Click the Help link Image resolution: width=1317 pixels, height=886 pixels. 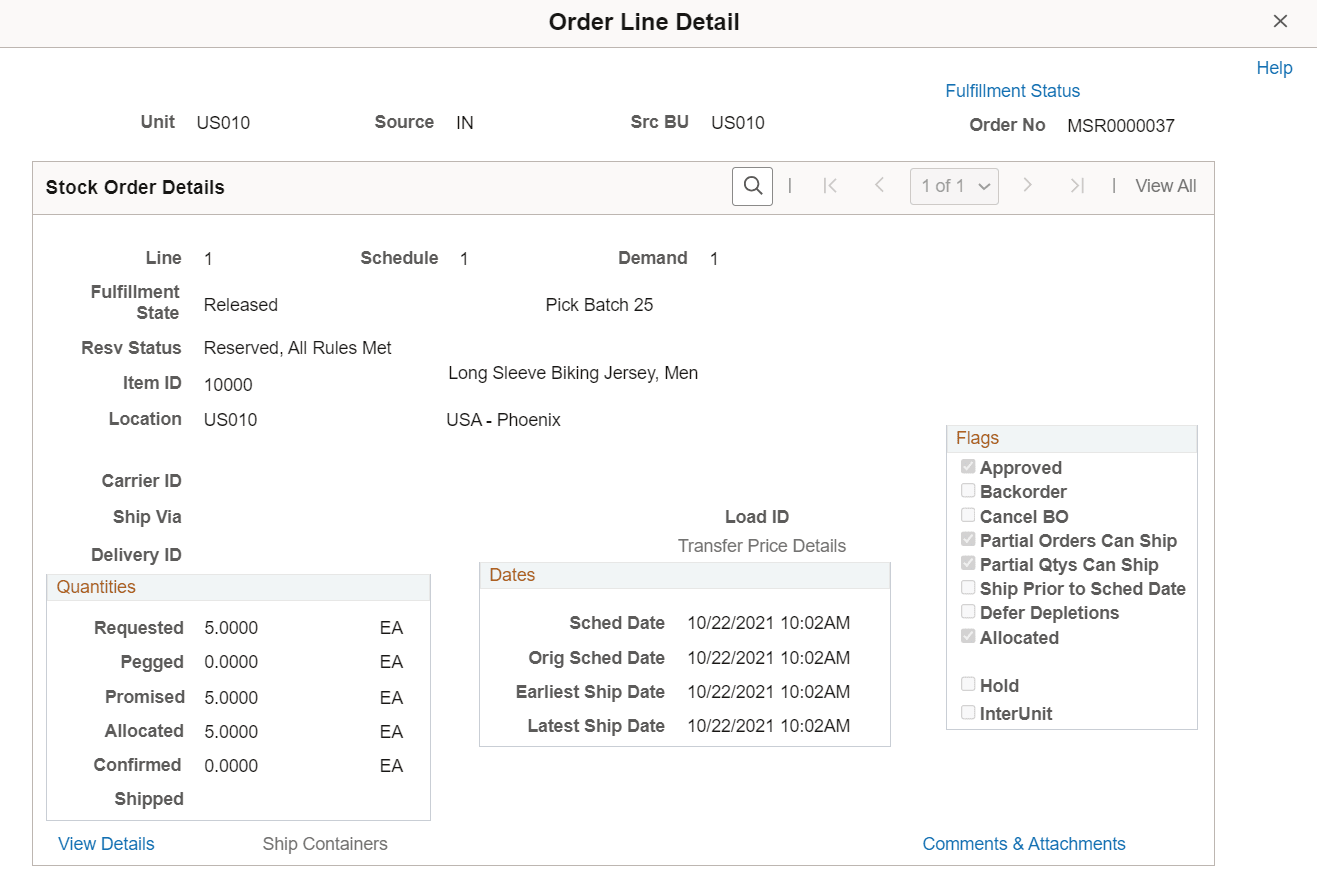click(x=1274, y=67)
